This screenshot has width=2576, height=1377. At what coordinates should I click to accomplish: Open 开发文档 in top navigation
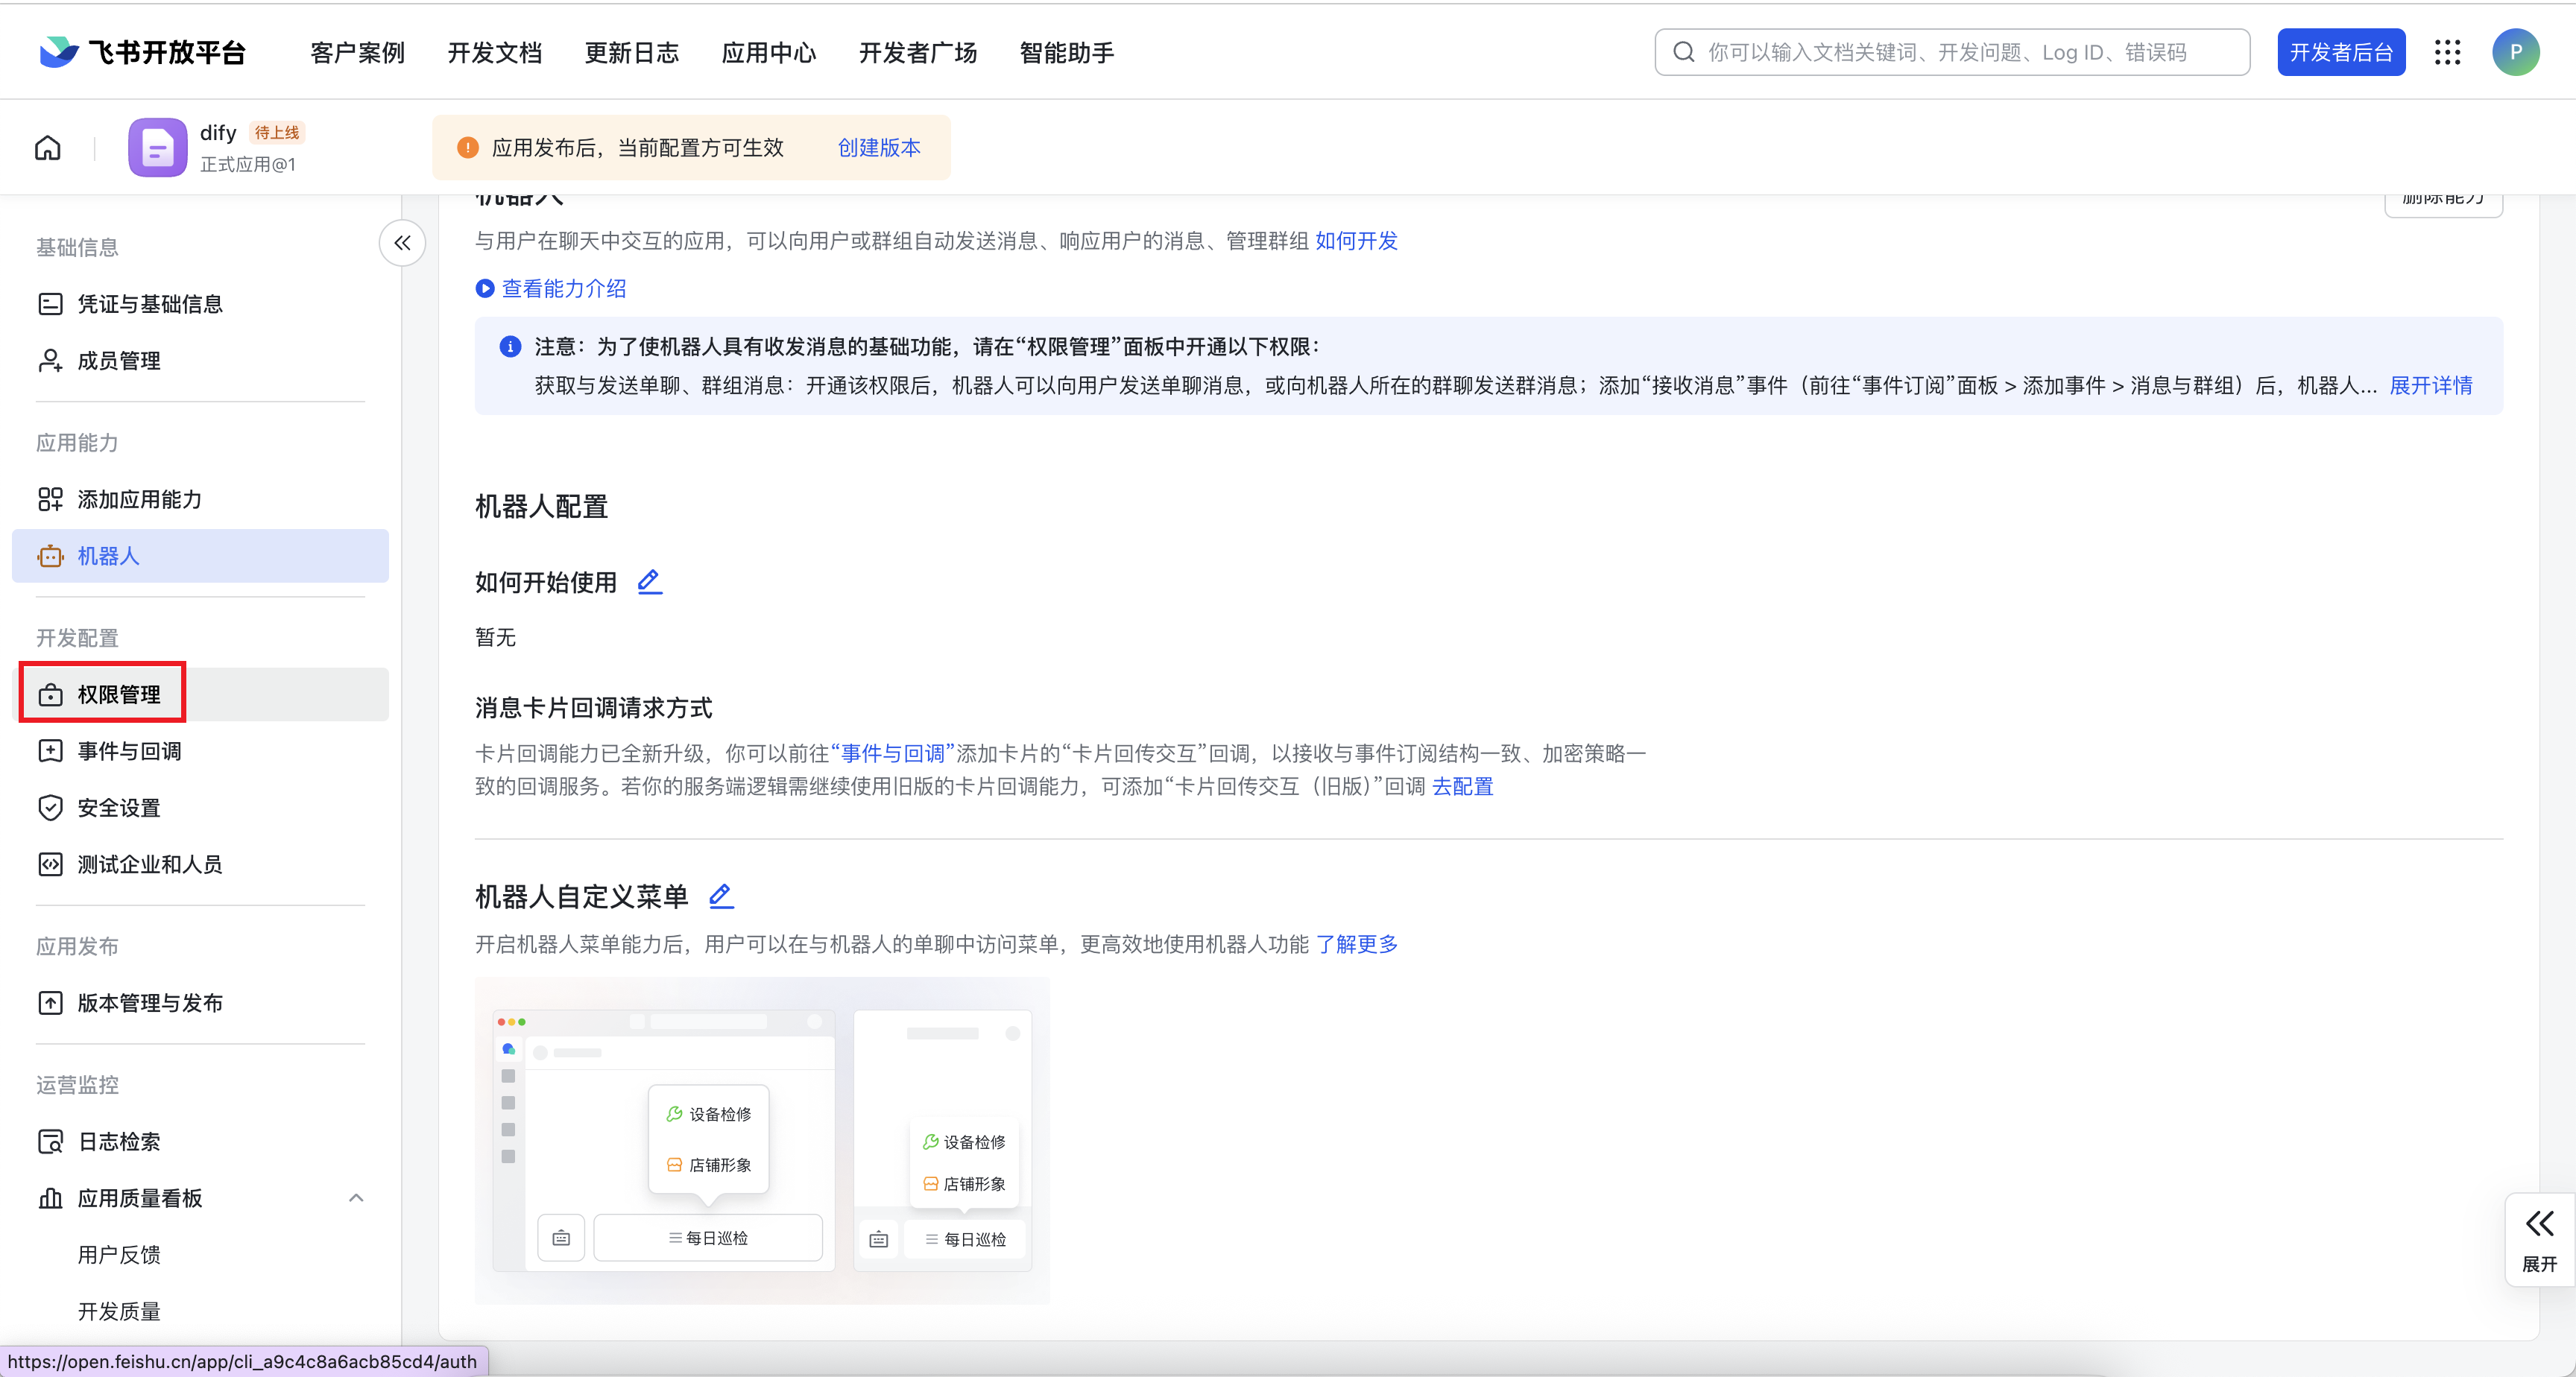[494, 52]
